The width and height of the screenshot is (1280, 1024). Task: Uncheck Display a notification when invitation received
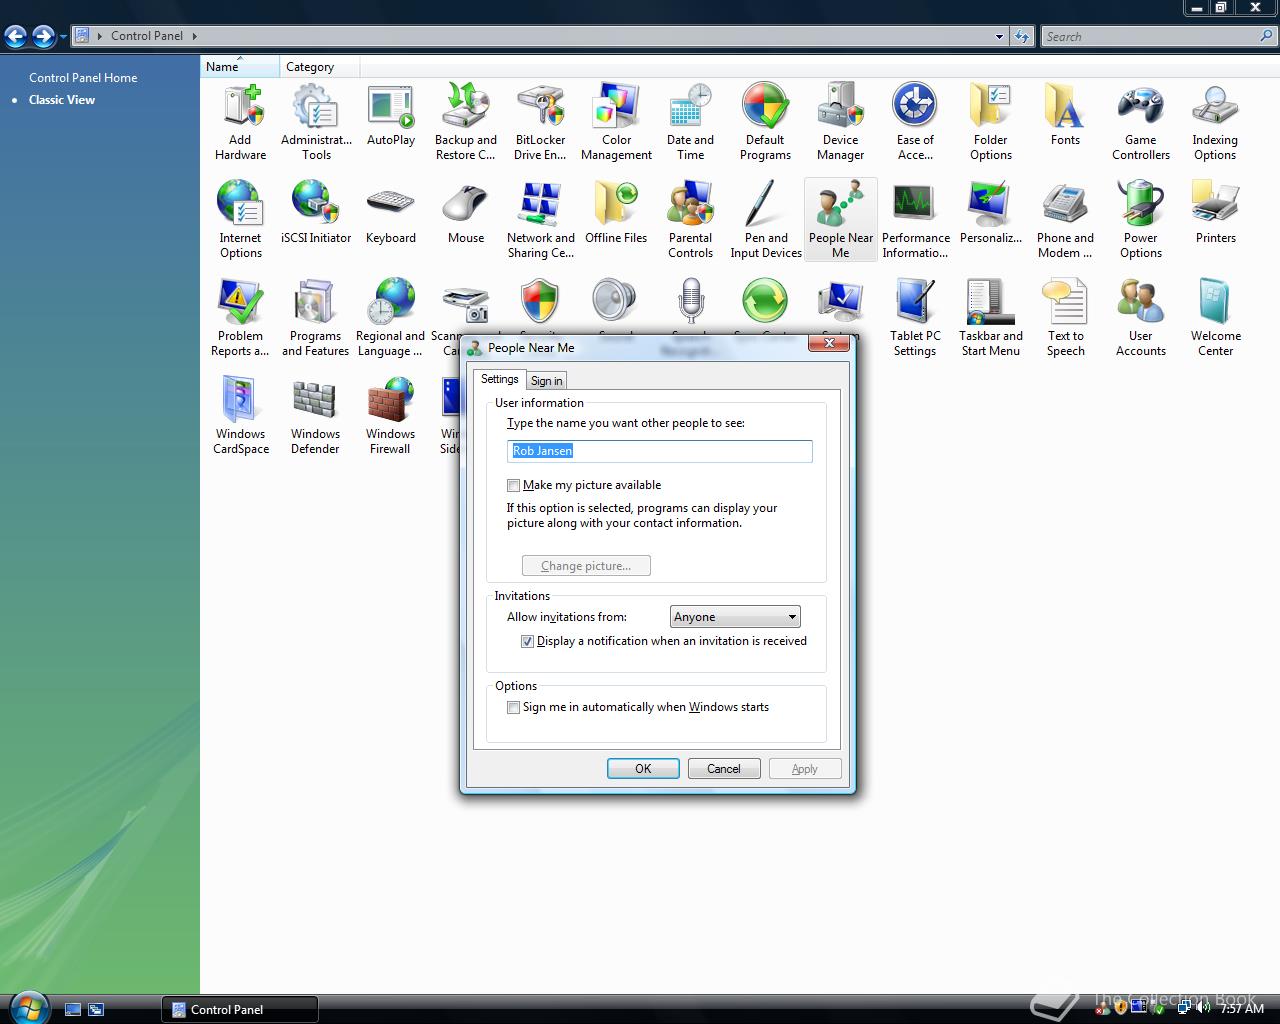pyautogui.click(x=527, y=641)
